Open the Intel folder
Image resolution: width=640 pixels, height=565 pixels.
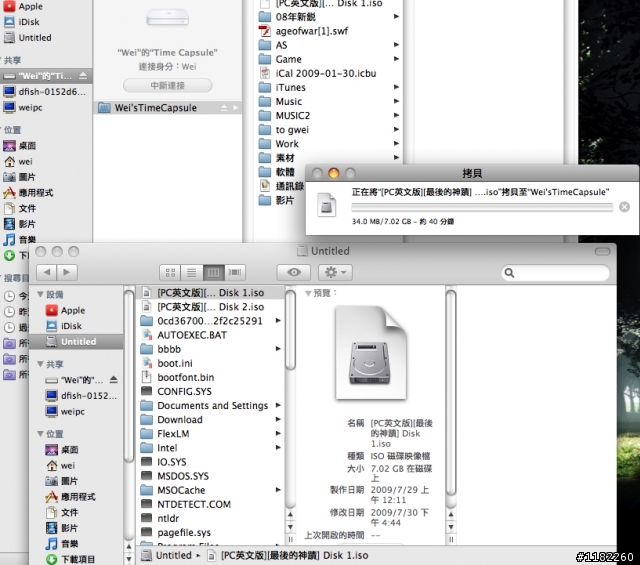(167, 447)
